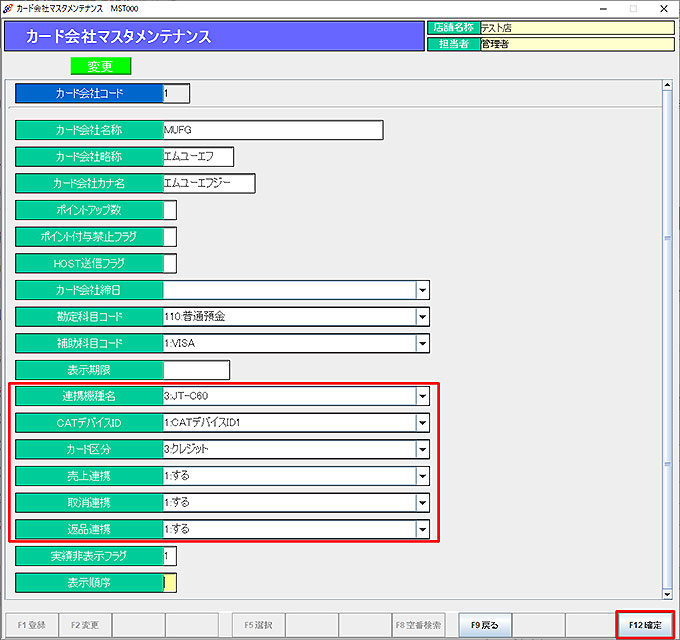This screenshot has width=680, height=640.
Task: Click the 取消連携 label
Action: coord(89,503)
